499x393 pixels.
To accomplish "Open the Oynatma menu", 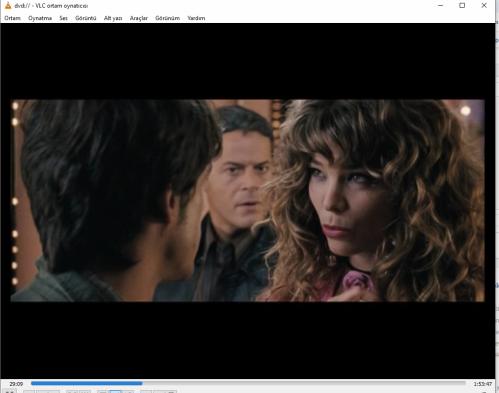I will (40, 18).
